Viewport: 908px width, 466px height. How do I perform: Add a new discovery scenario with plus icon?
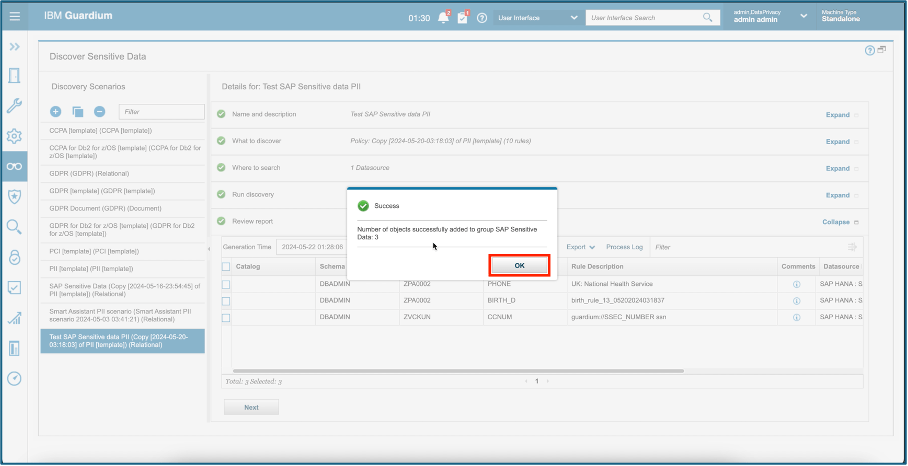click(56, 112)
